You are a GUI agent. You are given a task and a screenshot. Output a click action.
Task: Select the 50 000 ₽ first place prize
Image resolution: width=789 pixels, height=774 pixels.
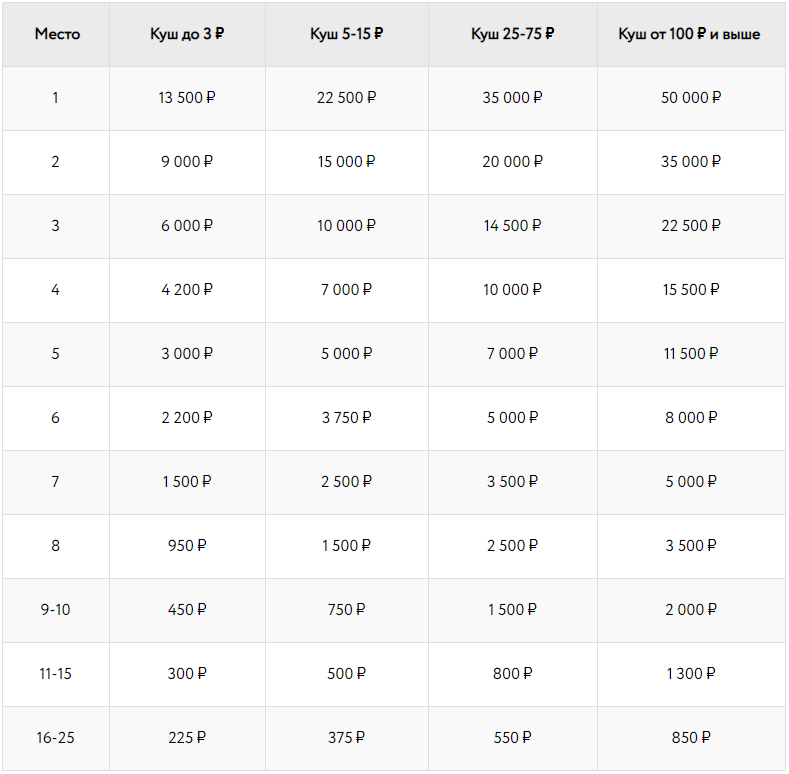point(690,98)
